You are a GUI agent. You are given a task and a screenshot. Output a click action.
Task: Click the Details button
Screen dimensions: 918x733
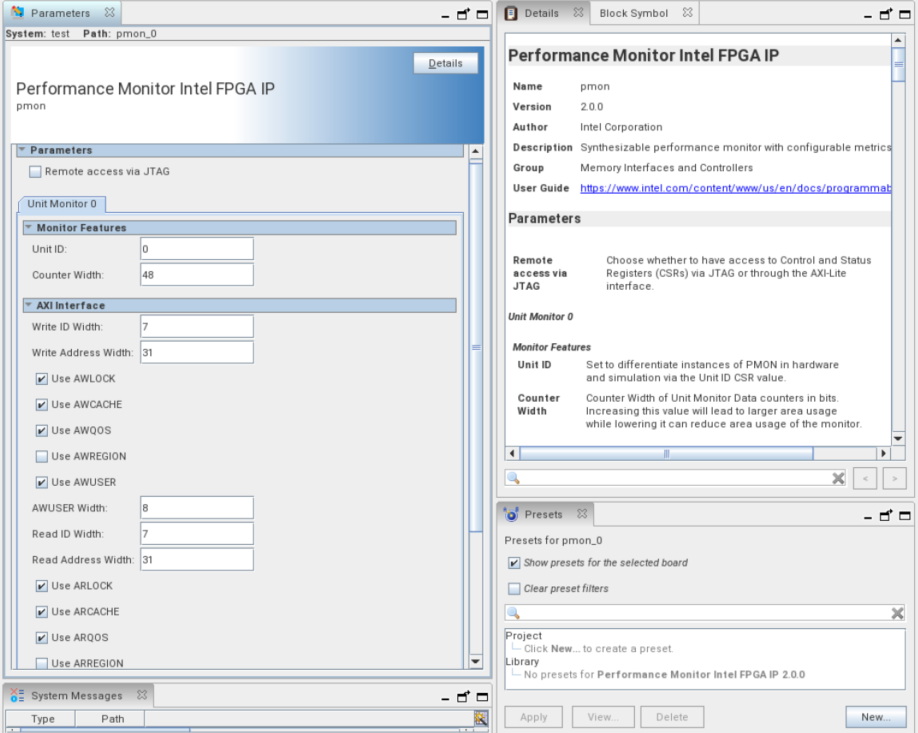[445, 63]
